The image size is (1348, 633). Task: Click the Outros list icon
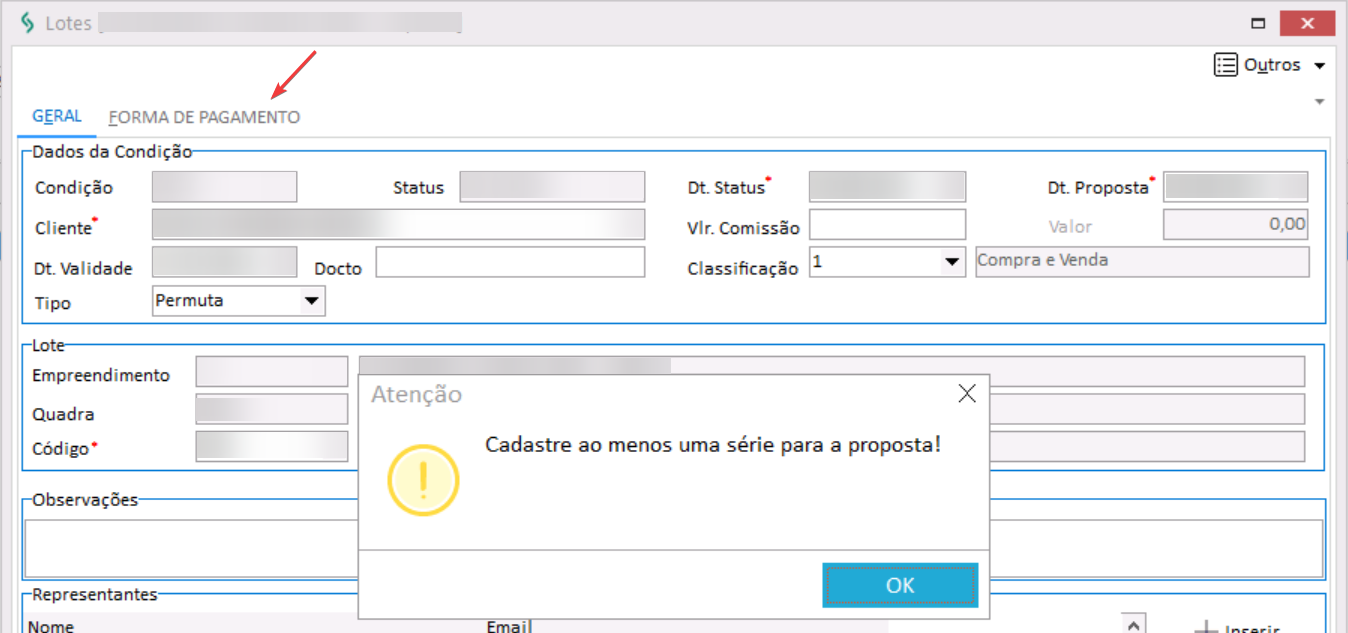1225,65
